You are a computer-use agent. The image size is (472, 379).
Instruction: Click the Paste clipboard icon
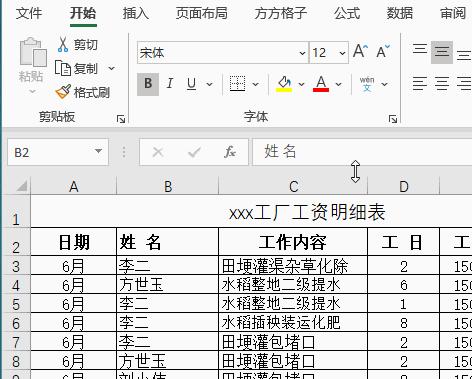[x=33, y=52]
